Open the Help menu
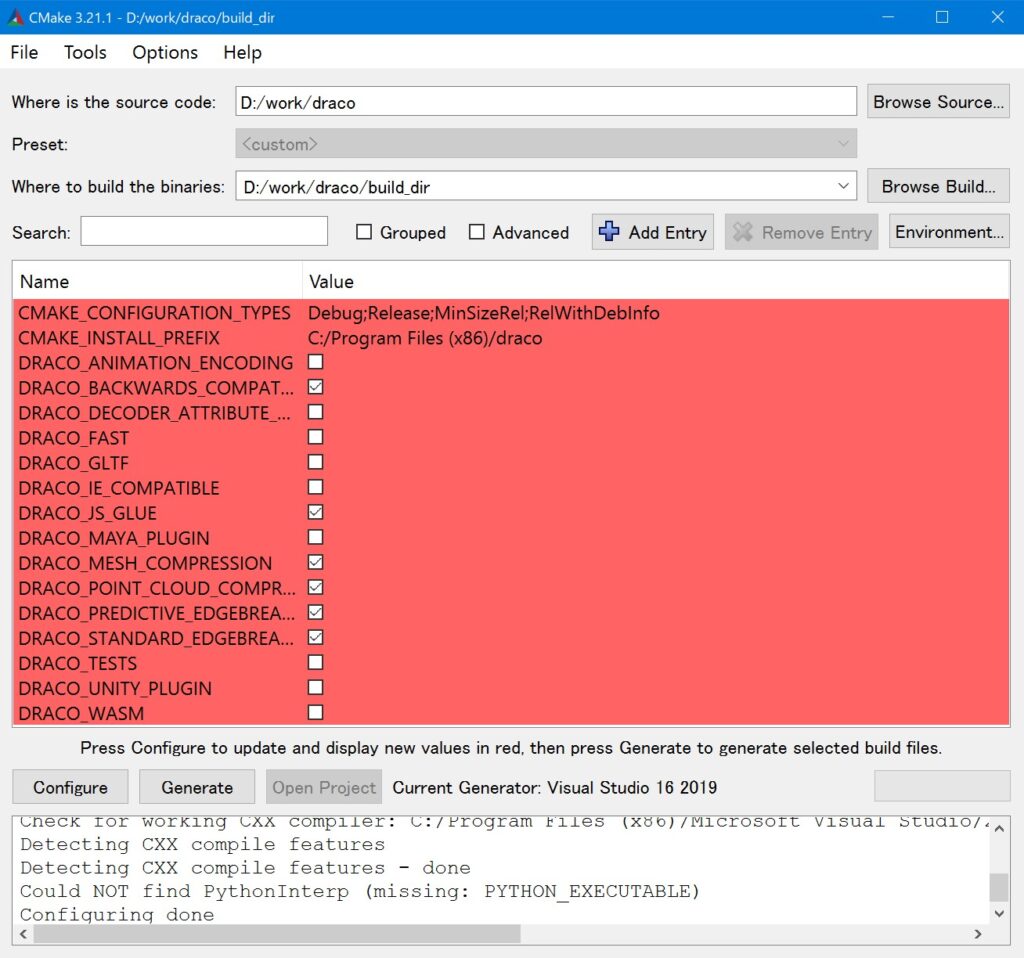The height and width of the screenshot is (958, 1024). click(x=242, y=52)
